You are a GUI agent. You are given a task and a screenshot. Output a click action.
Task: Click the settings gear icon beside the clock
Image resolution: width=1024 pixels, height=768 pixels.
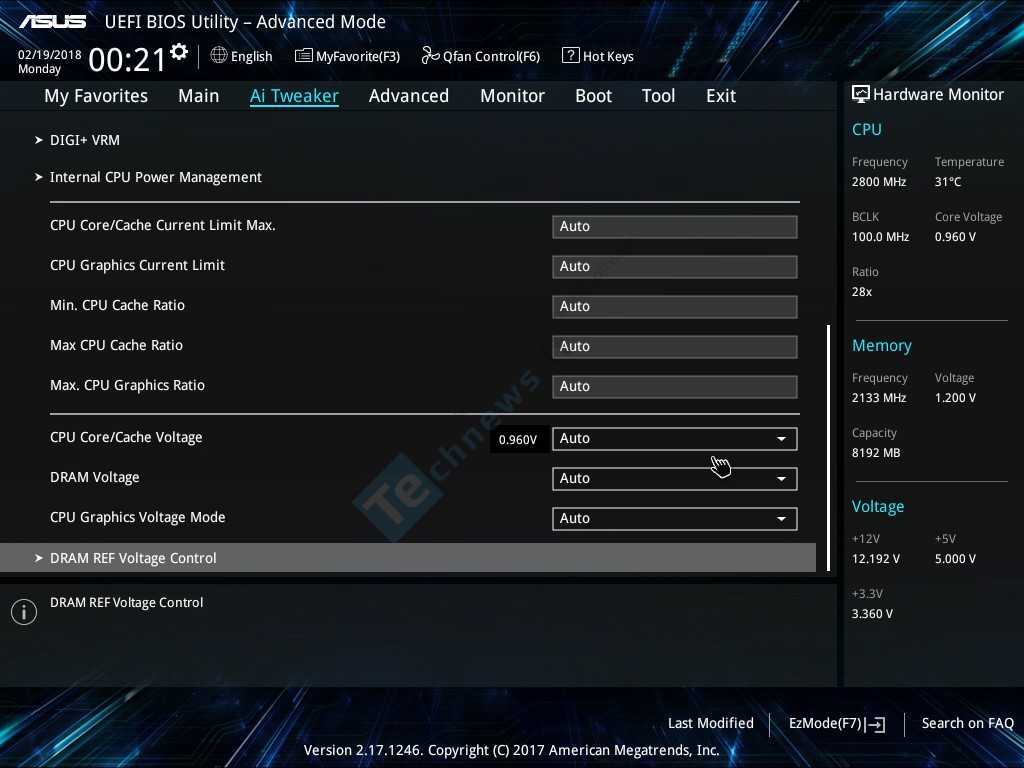coord(179,52)
